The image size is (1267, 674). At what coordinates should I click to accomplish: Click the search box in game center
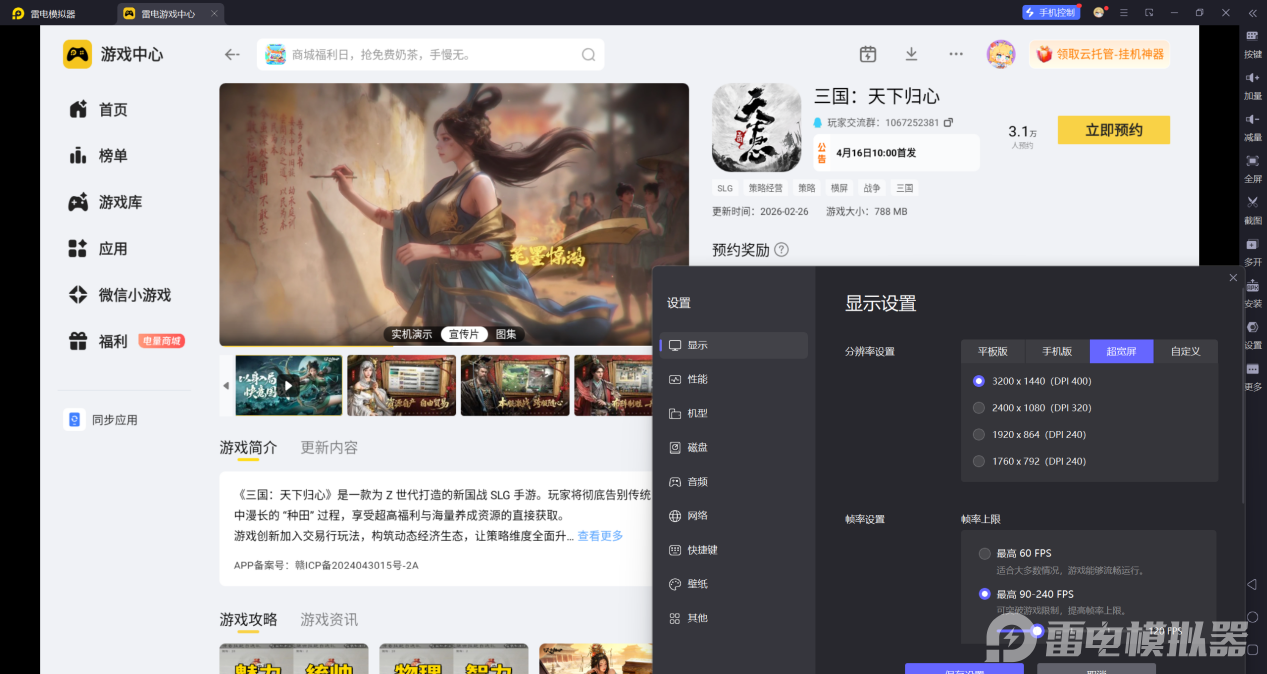[431, 55]
